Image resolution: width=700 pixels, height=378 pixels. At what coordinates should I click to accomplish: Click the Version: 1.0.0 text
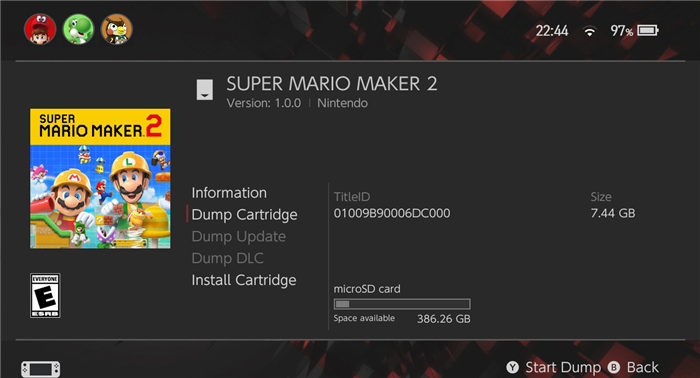click(x=263, y=103)
